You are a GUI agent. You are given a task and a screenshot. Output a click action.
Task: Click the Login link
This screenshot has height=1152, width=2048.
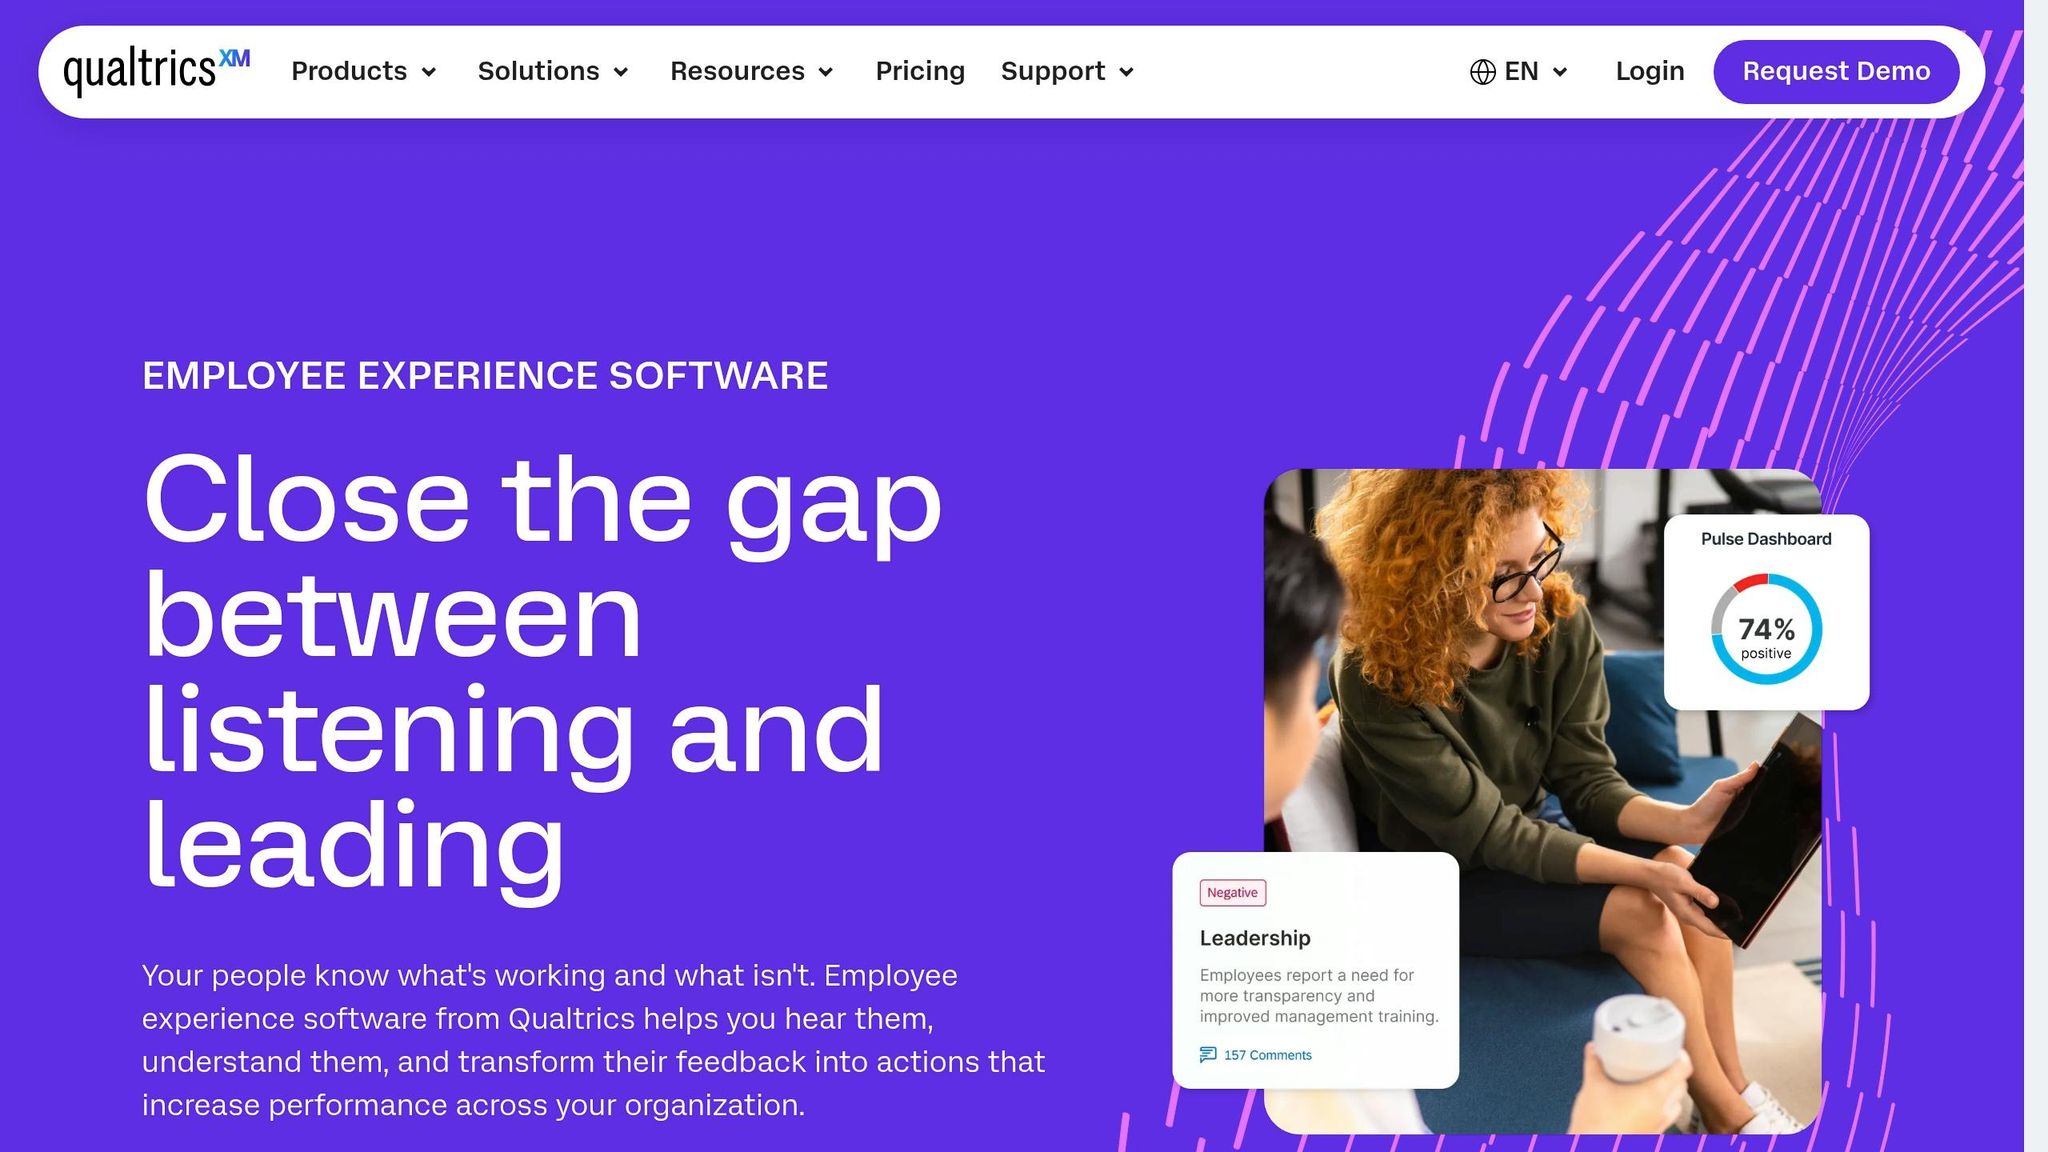click(1650, 72)
